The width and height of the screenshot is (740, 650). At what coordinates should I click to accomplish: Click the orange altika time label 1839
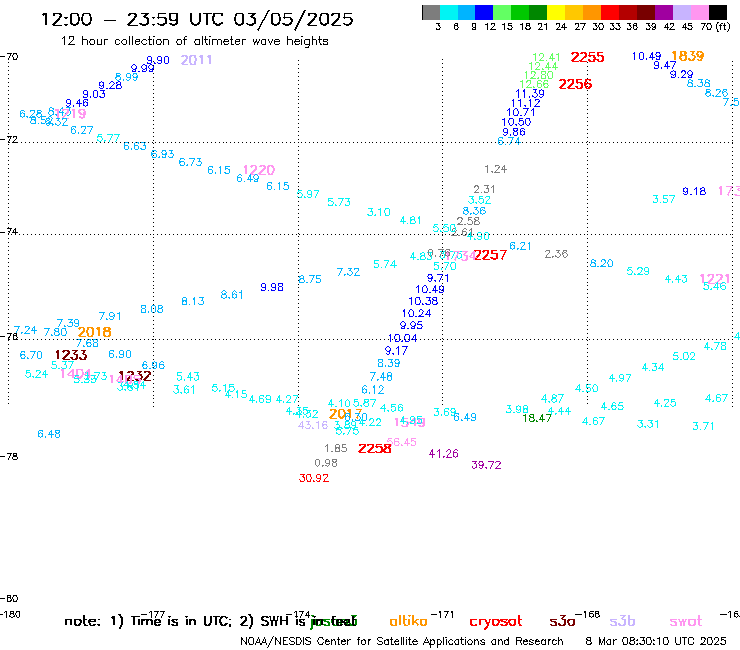point(688,56)
